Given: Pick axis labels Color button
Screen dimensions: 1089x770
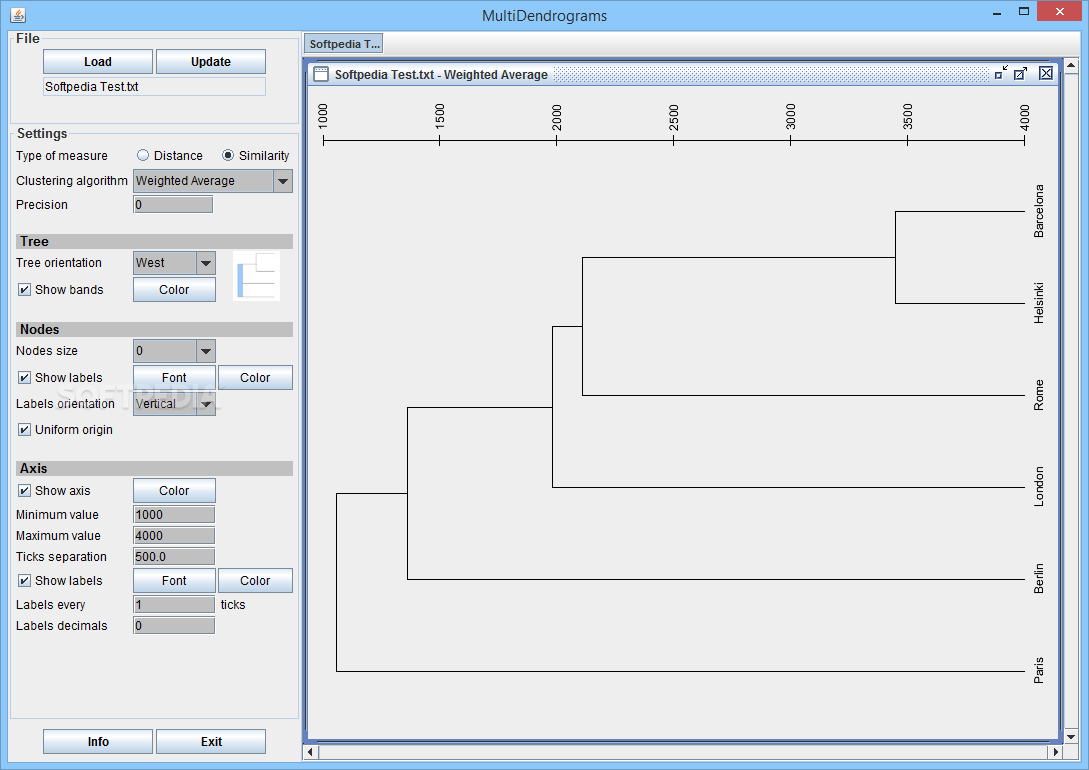Looking at the screenshot, I should click(255, 580).
